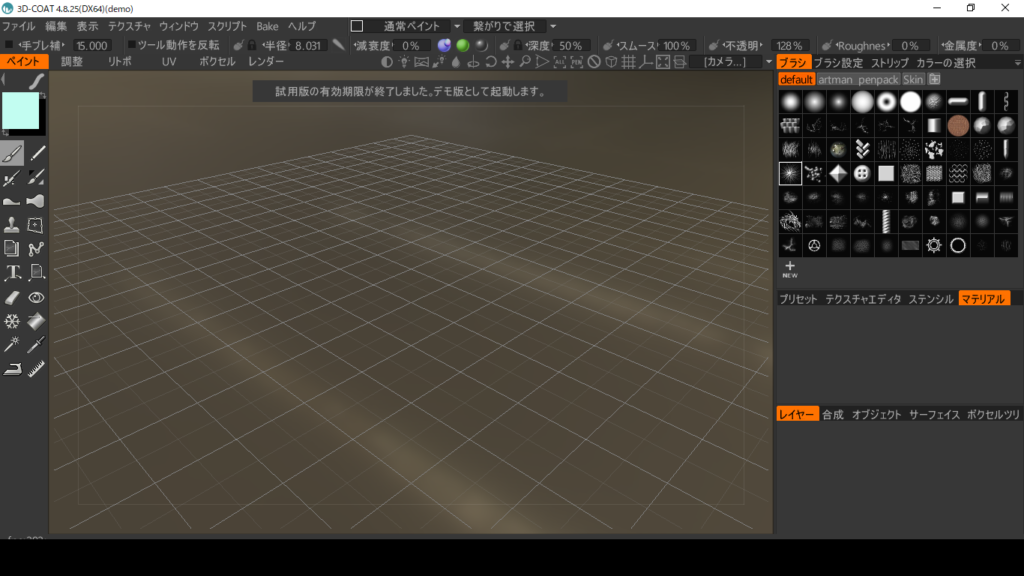Image resolution: width=1024 pixels, height=576 pixels.
Task: Click the NEW brush plus button
Action: tap(789, 268)
